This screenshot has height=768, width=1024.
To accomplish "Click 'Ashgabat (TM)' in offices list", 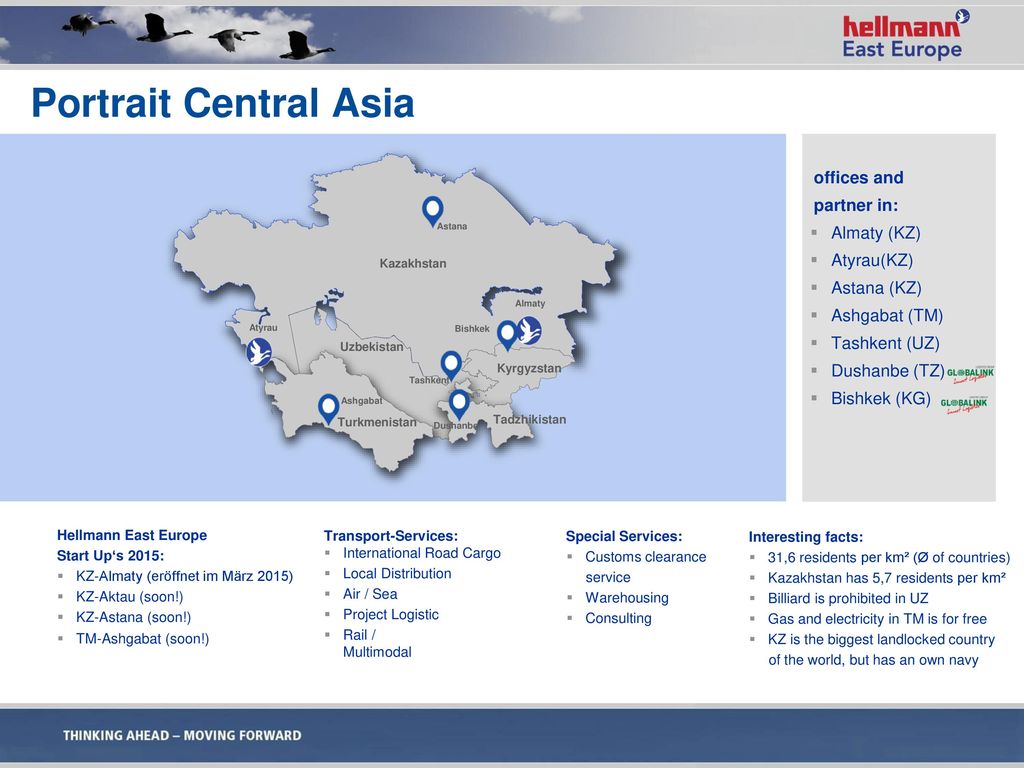I will coord(887,316).
